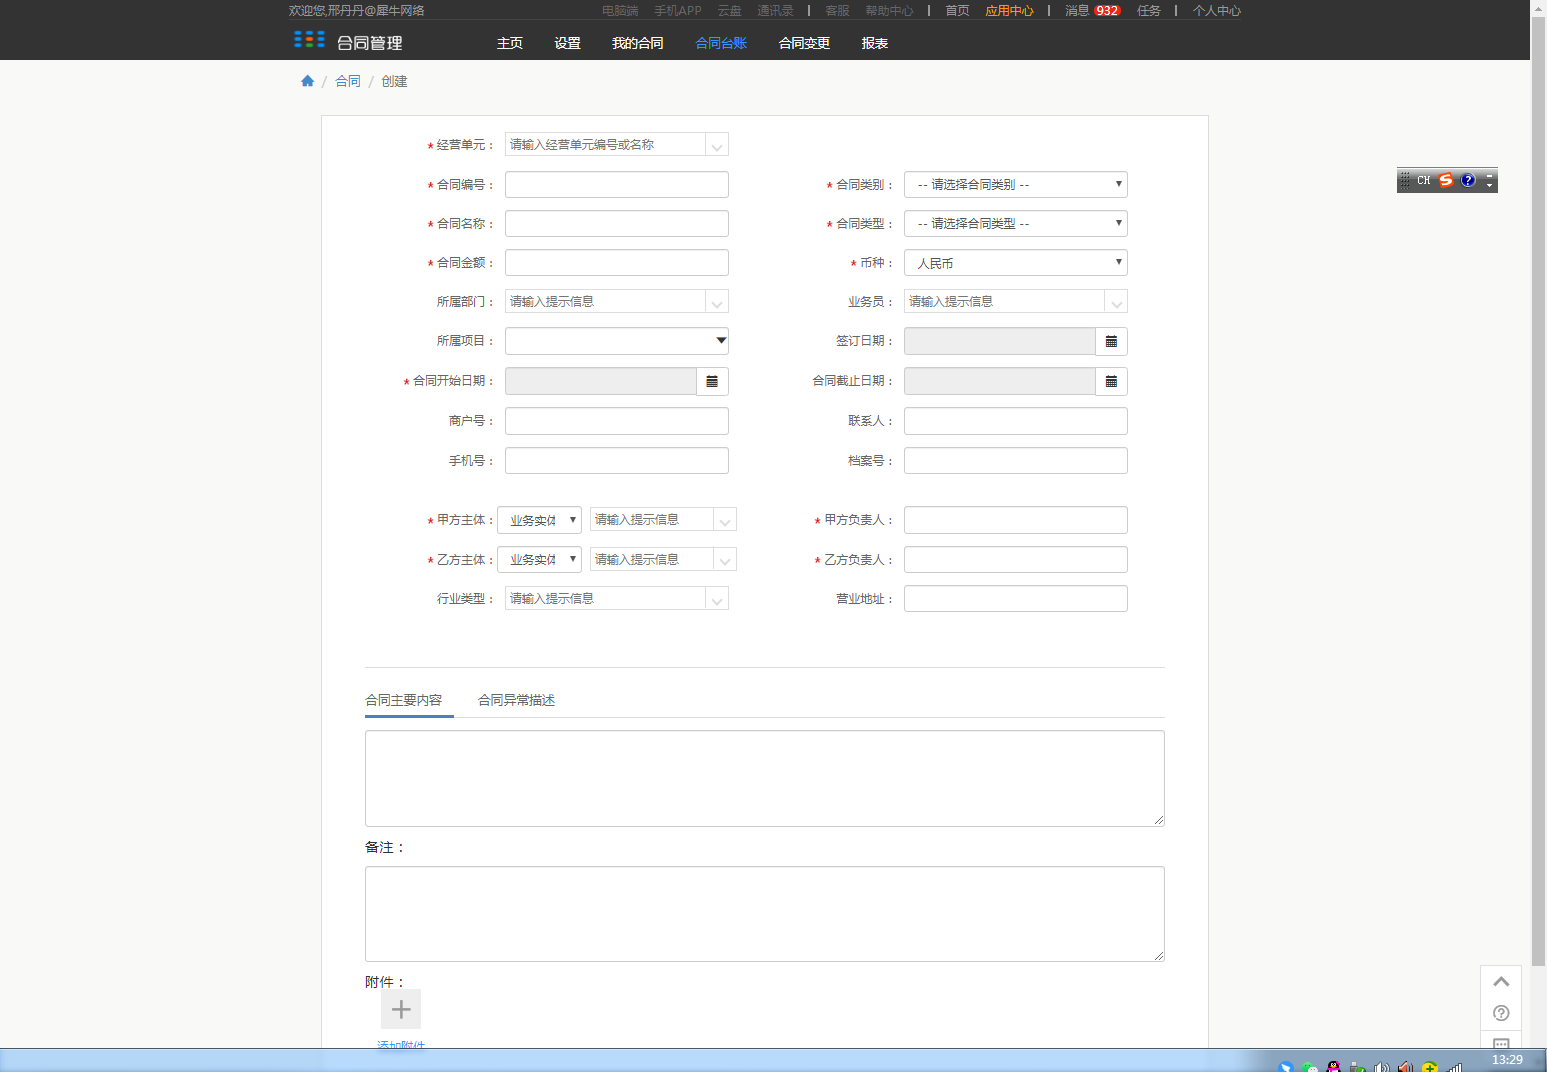
Task: Open the 合同开始日期 calendar picker
Action: 712,381
